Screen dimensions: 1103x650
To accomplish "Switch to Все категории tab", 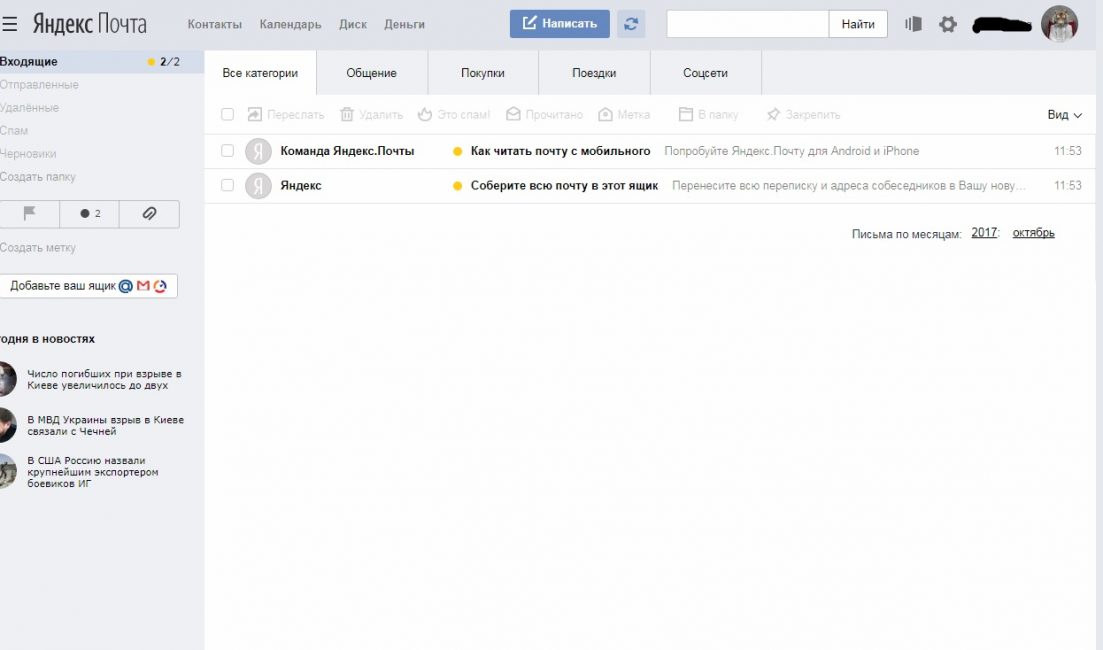I will (x=260, y=72).
